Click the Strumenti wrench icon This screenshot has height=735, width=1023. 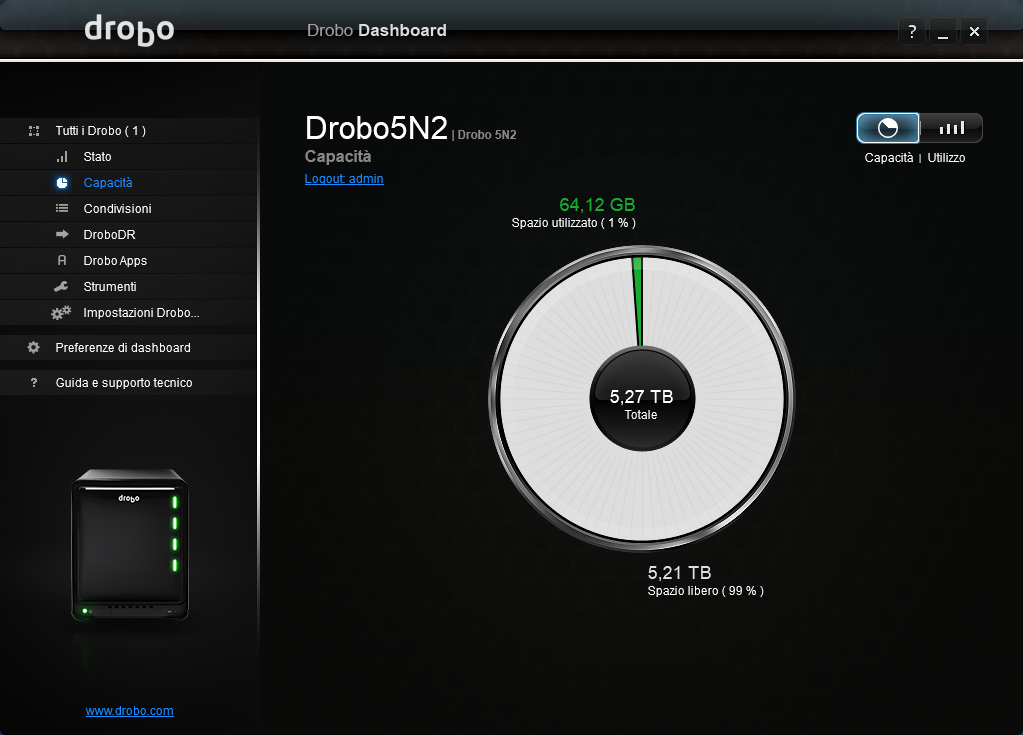62,287
